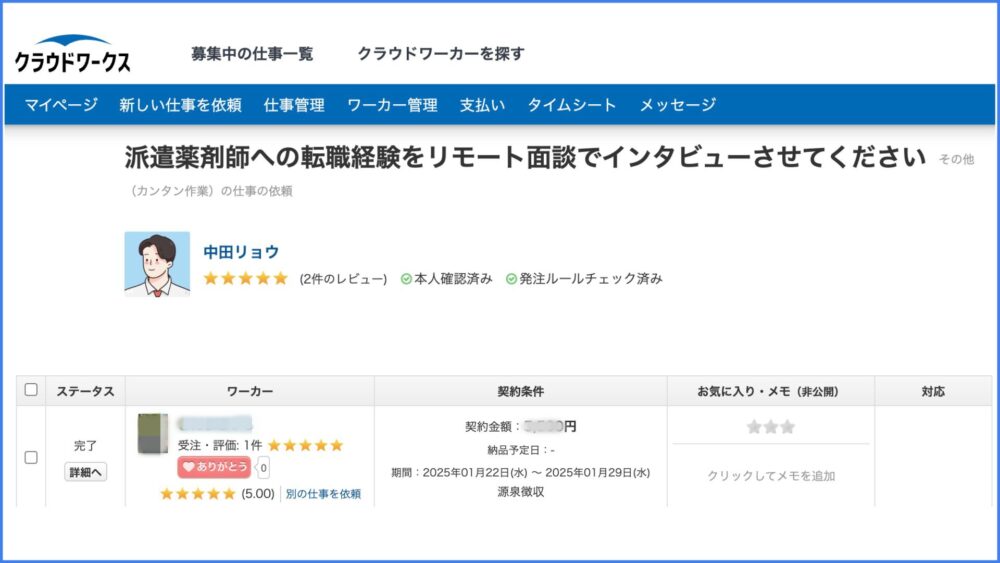Screen dimensions: 1000x563
Task: Click the pink ありがとう heart button
Action: (x=214, y=467)
